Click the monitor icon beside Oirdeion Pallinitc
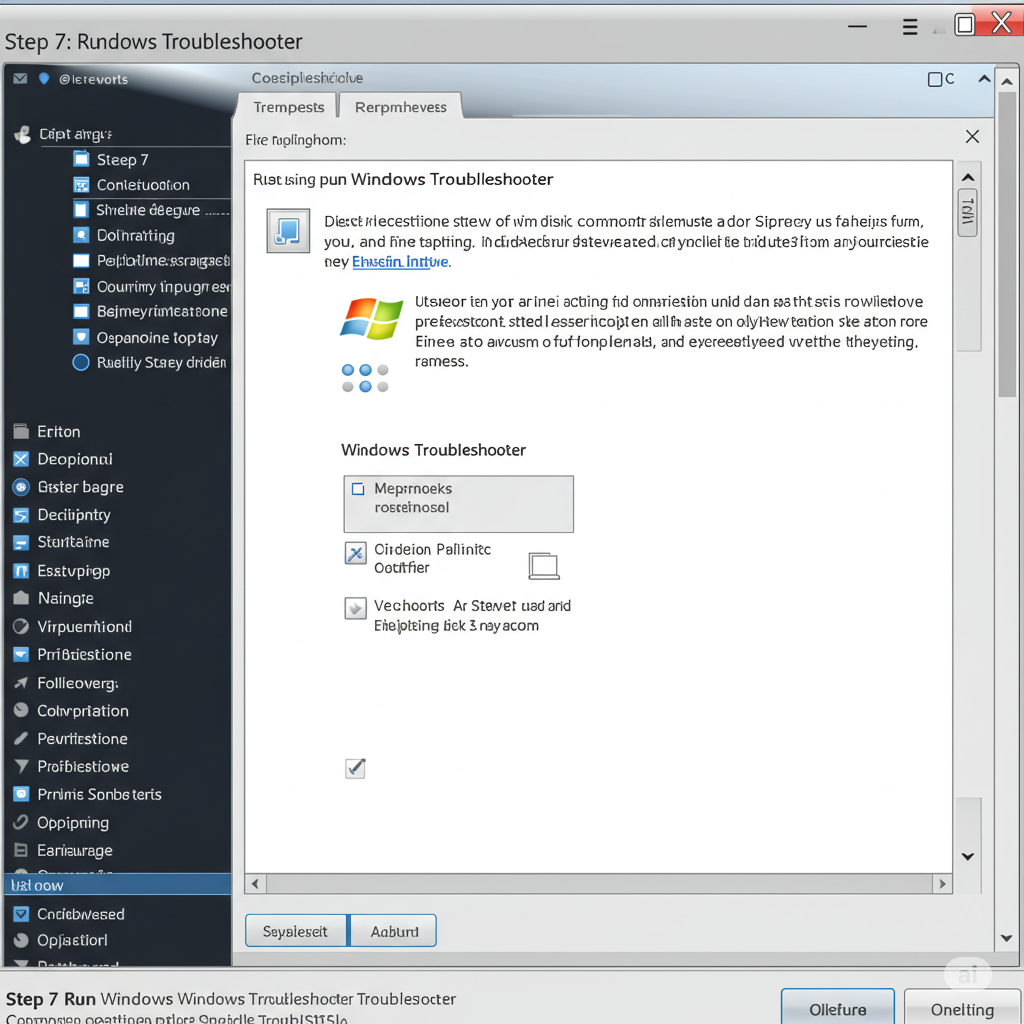This screenshot has width=1024, height=1024. [x=543, y=566]
